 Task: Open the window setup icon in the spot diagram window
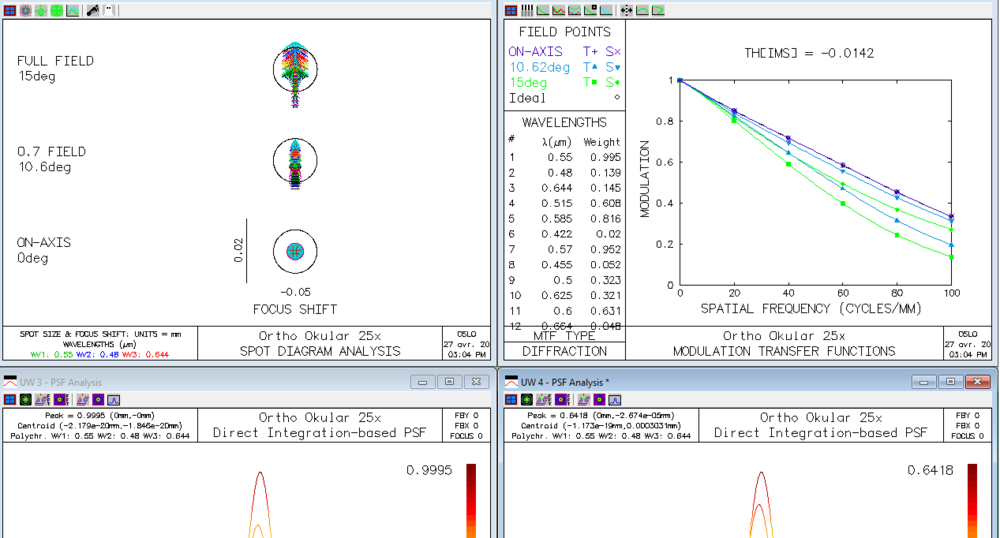[10, 11]
